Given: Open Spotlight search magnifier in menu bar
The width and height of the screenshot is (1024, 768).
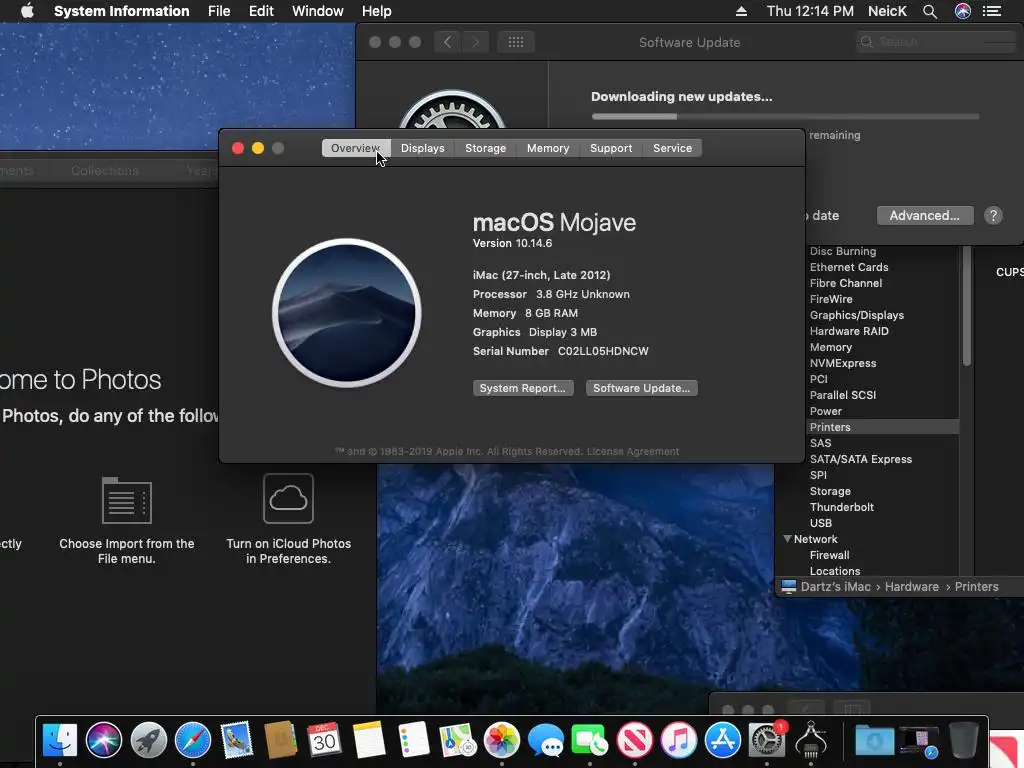Looking at the screenshot, I should (930, 11).
